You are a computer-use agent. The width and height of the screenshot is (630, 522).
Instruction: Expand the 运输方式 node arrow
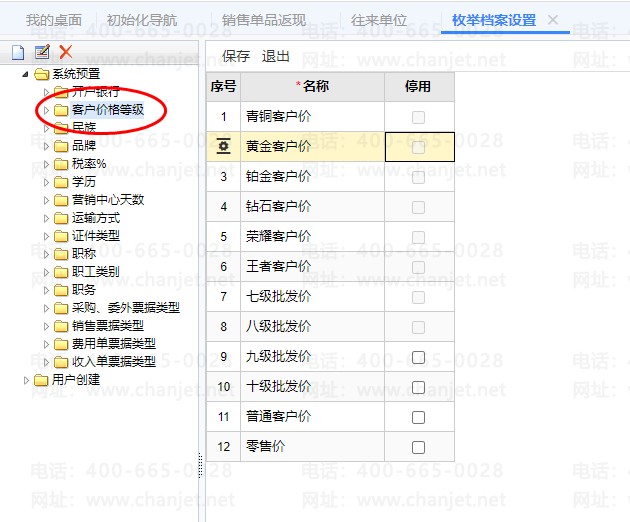46,218
